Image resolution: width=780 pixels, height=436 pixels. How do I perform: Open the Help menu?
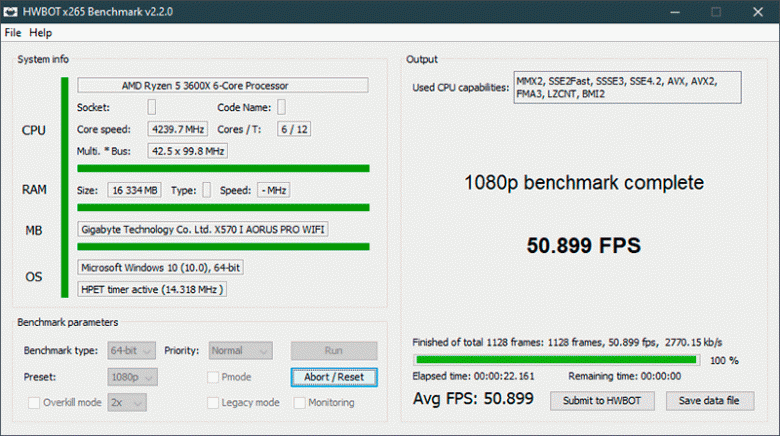[x=40, y=33]
